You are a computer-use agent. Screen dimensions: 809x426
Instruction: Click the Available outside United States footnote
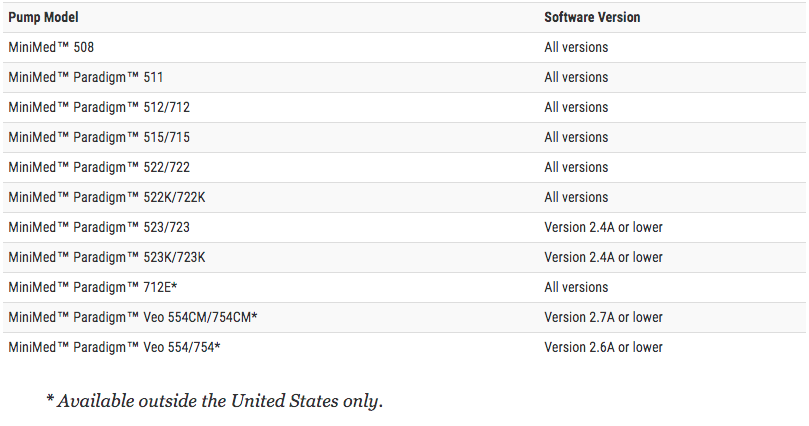pyautogui.click(x=215, y=401)
